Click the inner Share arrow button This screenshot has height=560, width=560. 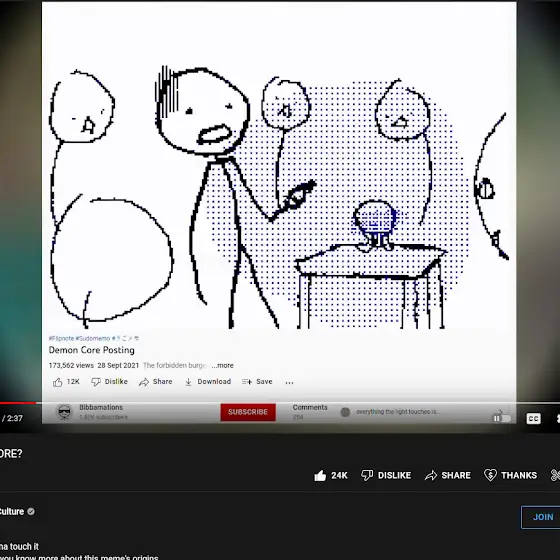pyautogui.click(x=144, y=382)
